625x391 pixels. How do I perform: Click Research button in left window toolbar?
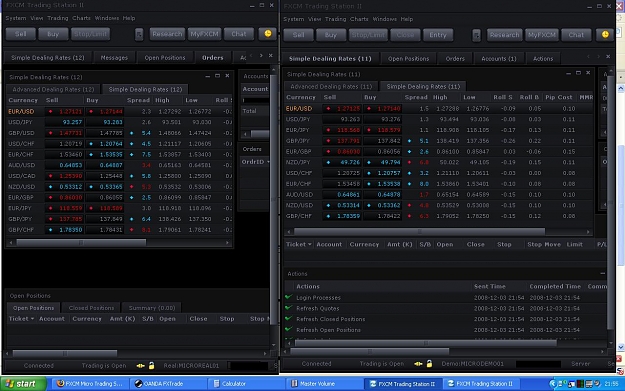pos(167,34)
